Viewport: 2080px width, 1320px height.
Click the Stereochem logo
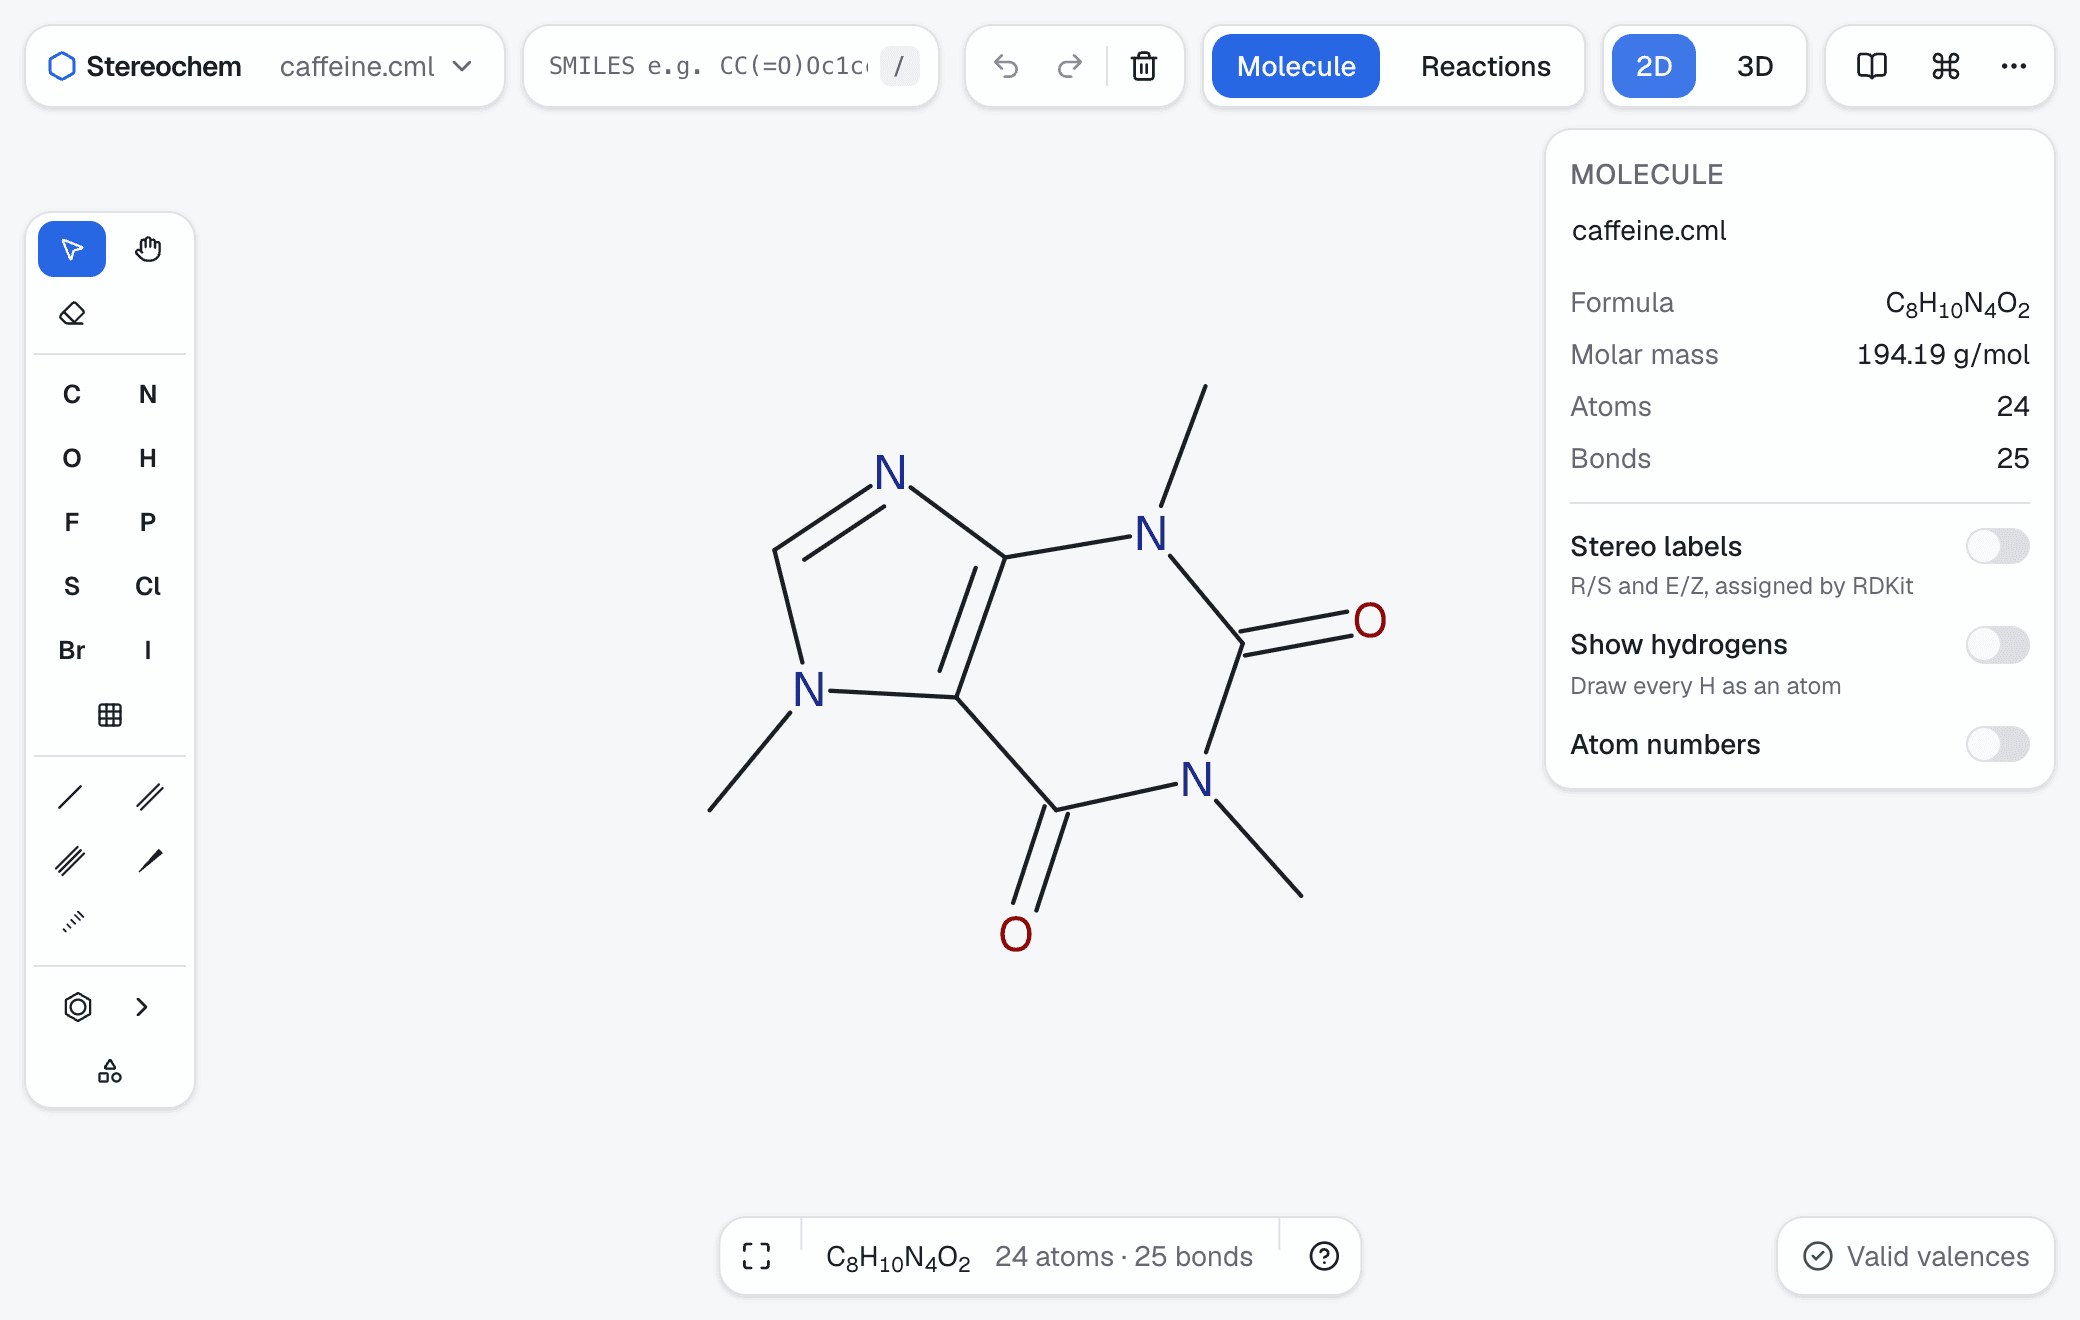pyautogui.click(x=145, y=66)
